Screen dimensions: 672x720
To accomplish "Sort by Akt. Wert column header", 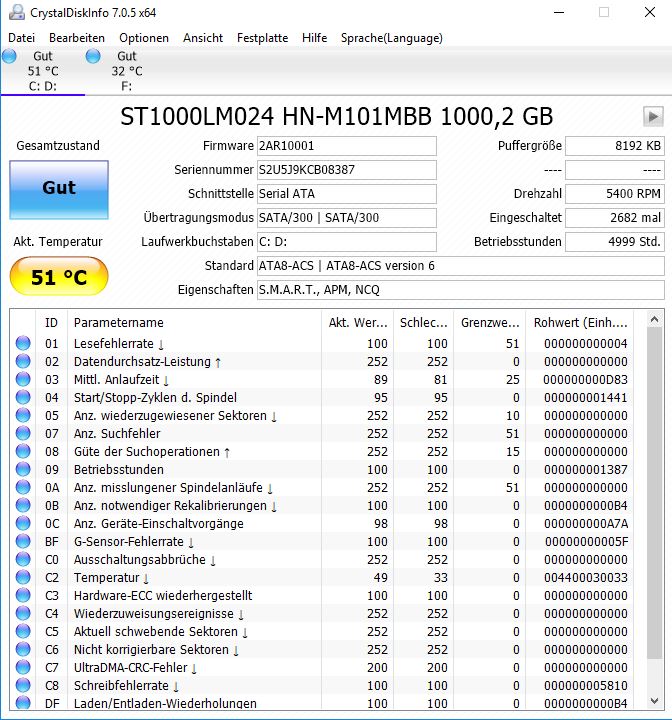I will (x=358, y=322).
